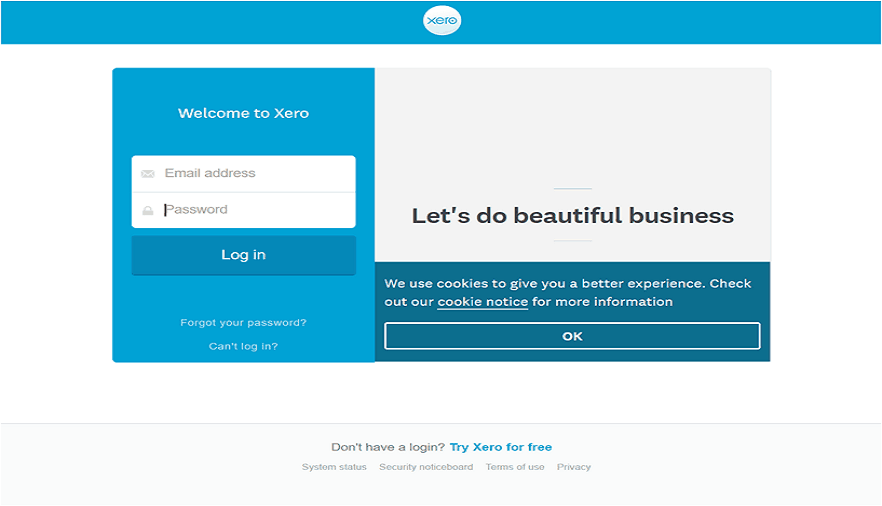Dismiss cookie banner with OK button
This screenshot has width=882, height=506.
(572, 336)
